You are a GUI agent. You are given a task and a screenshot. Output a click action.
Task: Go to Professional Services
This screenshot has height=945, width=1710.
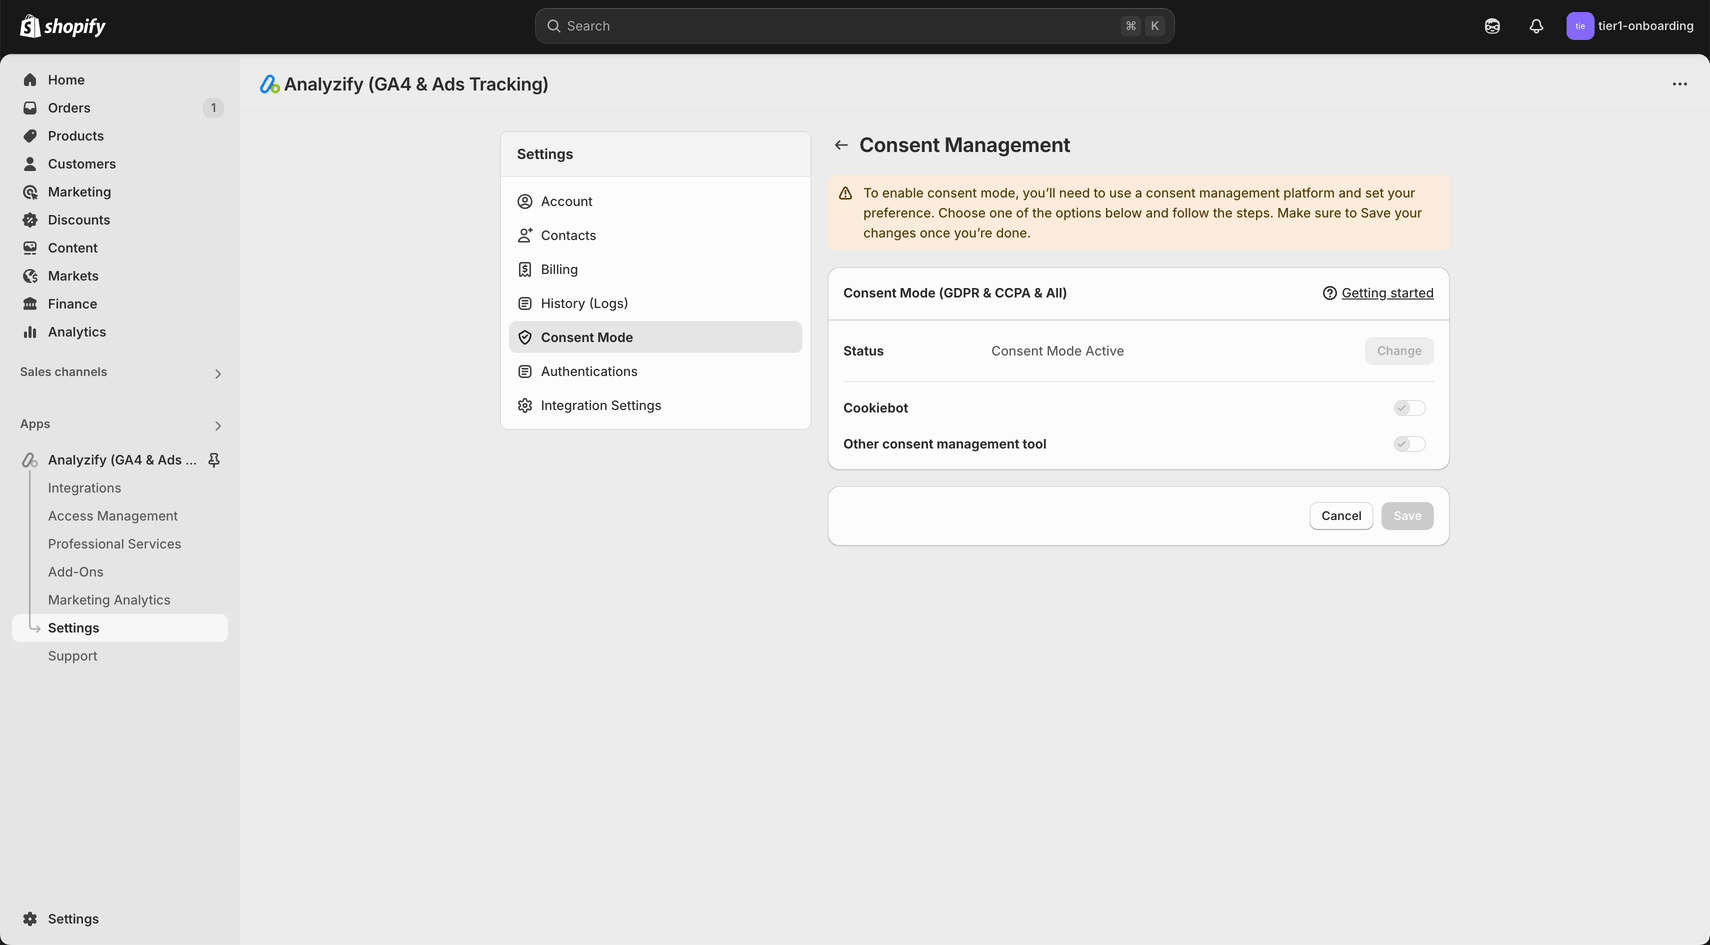point(114,544)
